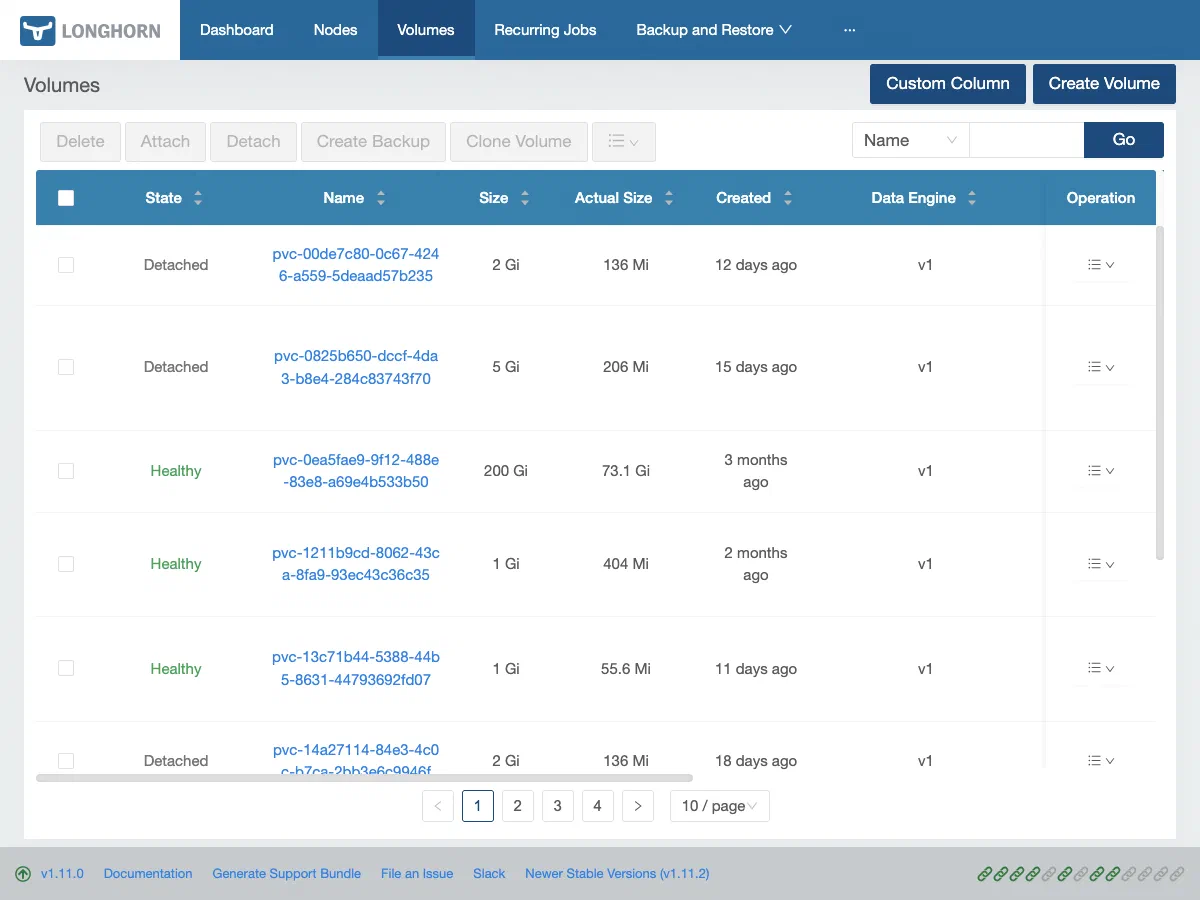Sort by Data Engine column arrows
This screenshot has height=900, width=1200.
pos(972,198)
